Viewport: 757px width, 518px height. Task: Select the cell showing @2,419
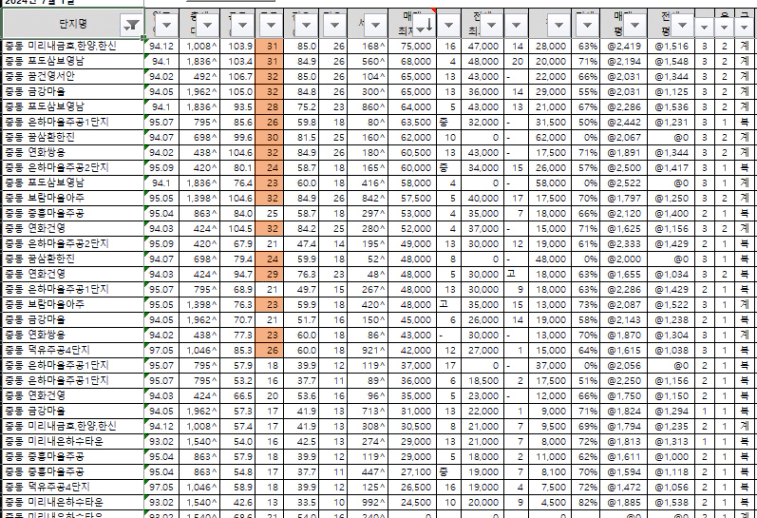[624, 46]
